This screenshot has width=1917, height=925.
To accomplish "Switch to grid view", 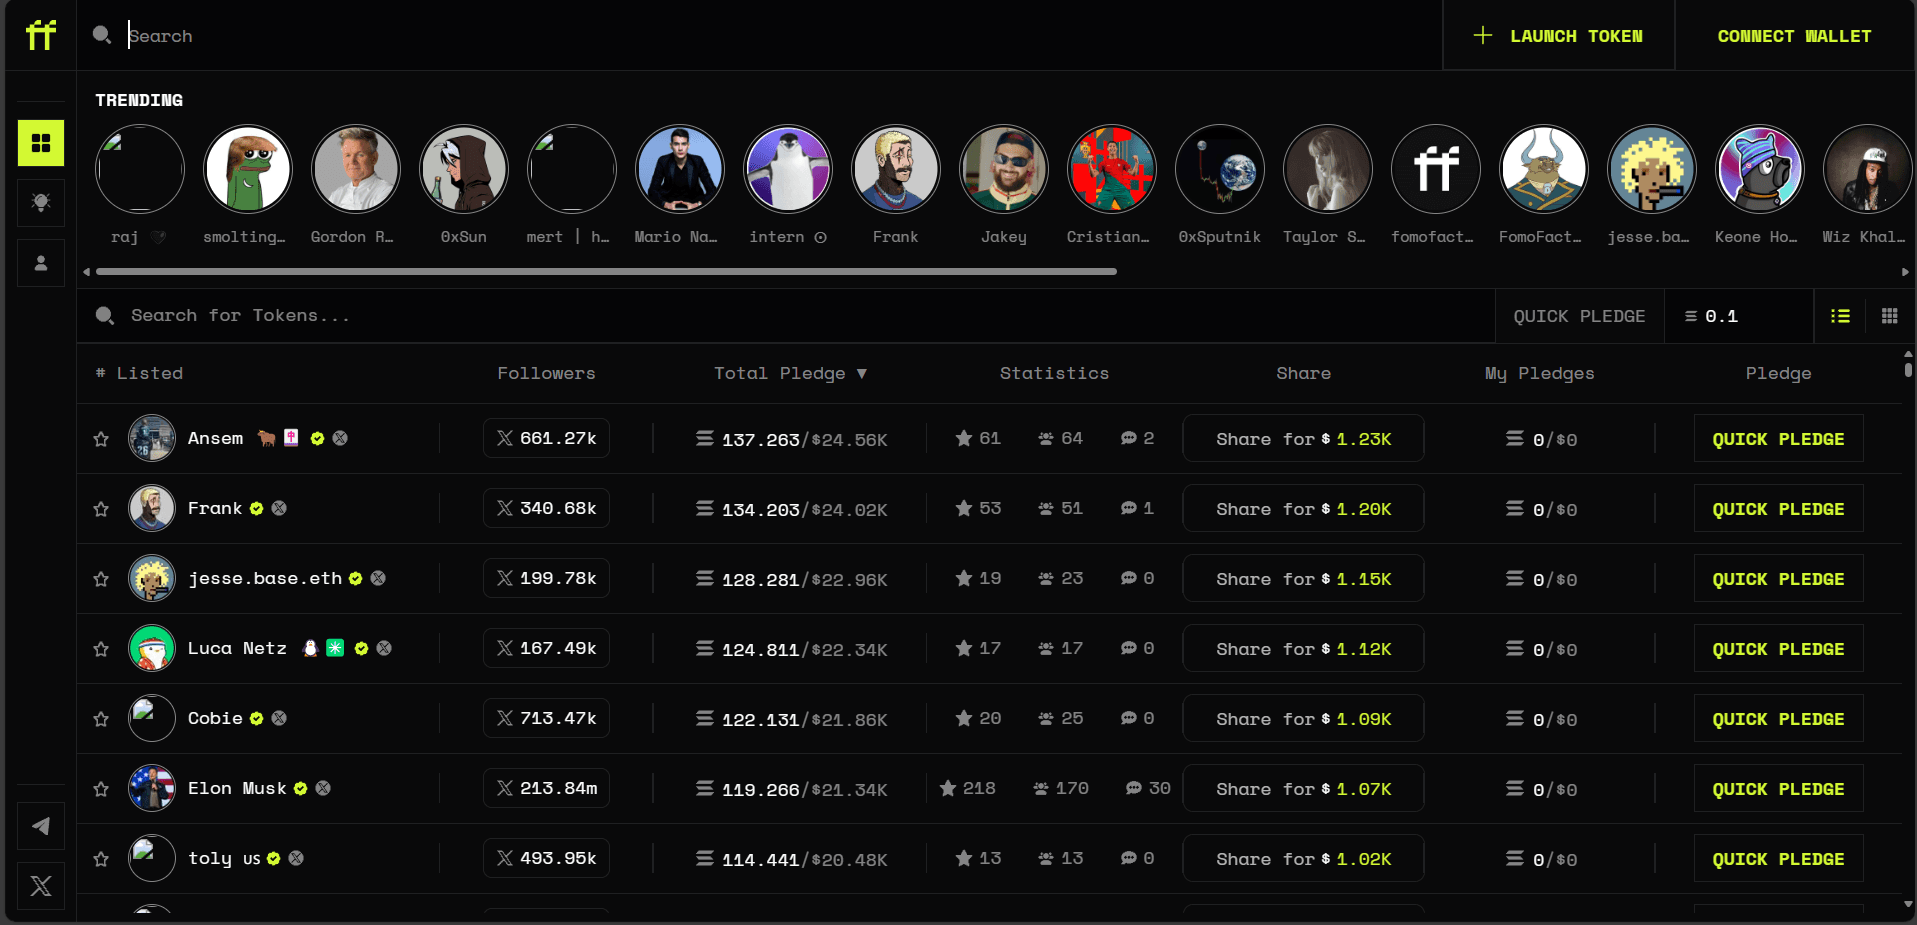I will (1889, 316).
